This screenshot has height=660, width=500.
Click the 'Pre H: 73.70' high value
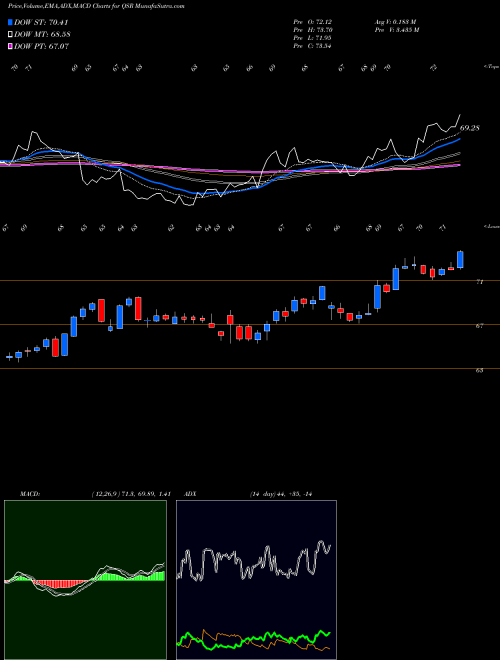click(313, 30)
